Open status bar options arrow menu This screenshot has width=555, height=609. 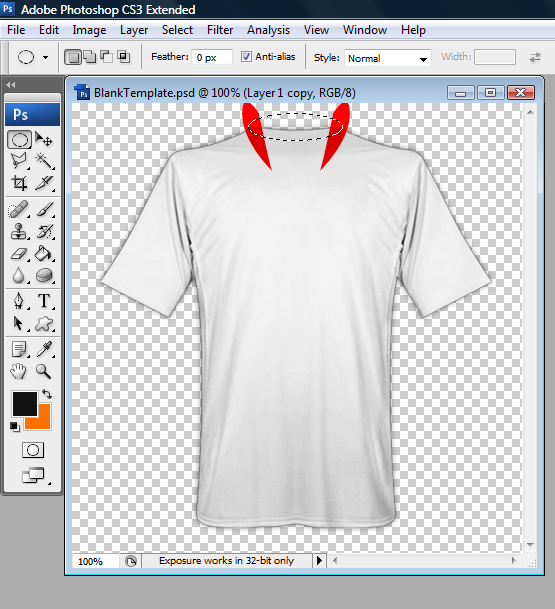point(319,561)
